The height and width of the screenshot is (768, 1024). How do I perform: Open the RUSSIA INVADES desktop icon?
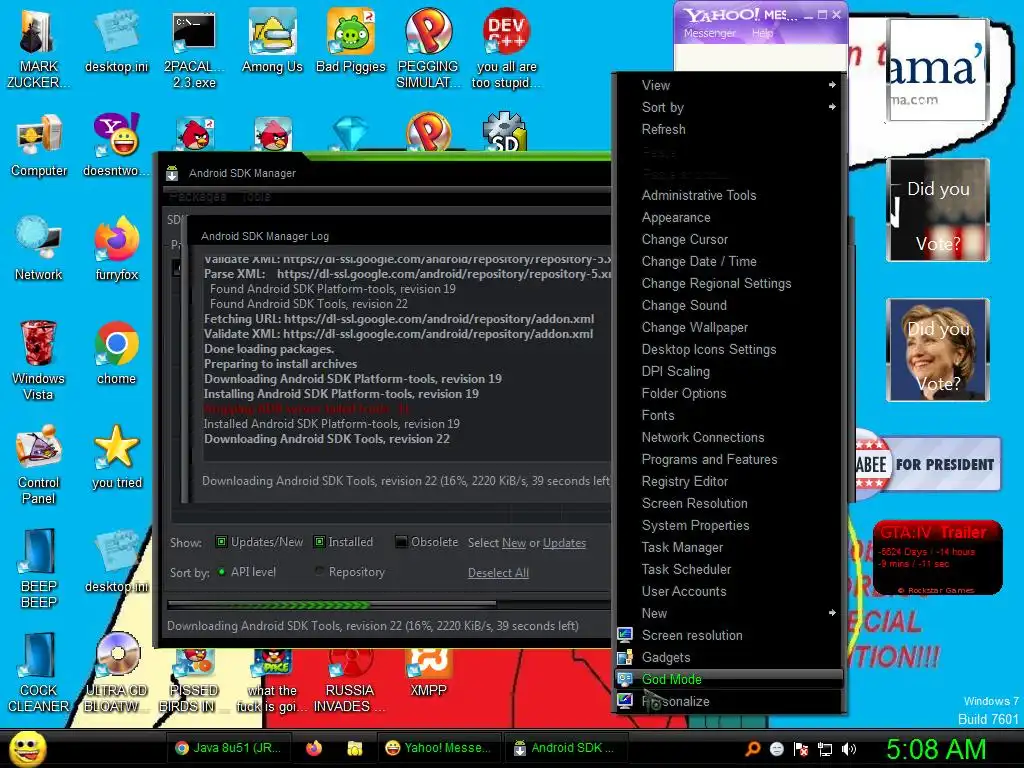tap(350, 682)
